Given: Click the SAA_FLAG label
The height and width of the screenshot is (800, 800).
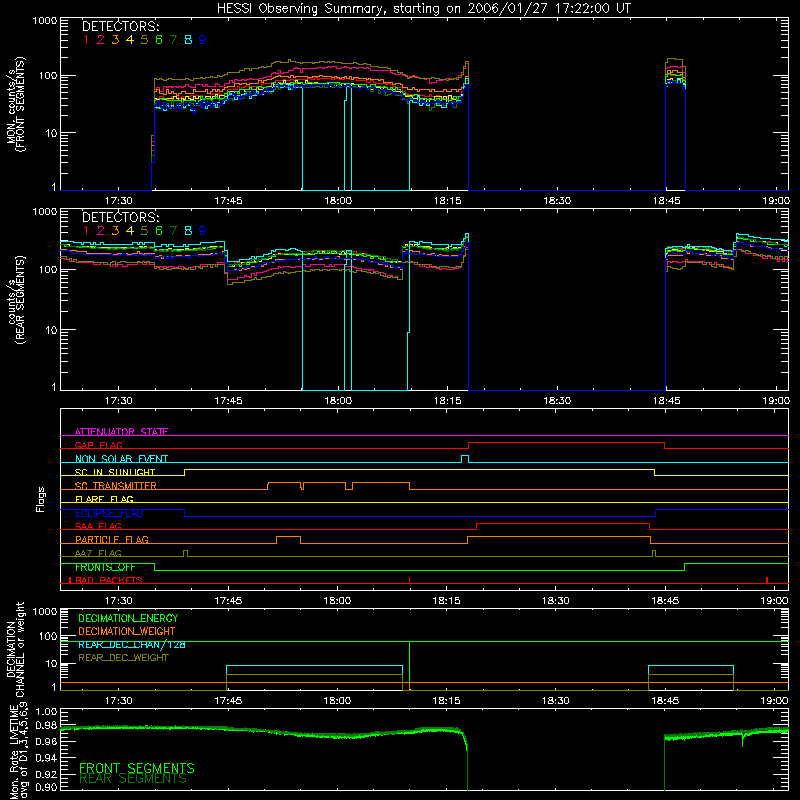Looking at the screenshot, I should 98,526.
